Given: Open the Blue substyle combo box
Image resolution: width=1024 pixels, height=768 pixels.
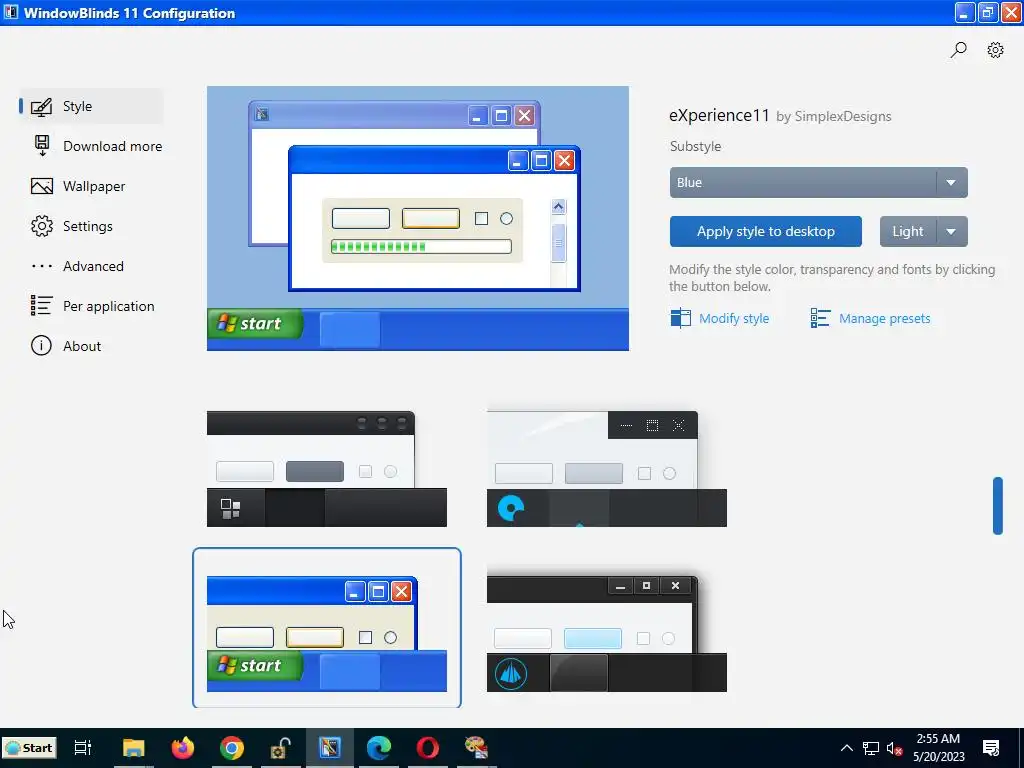Looking at the screenshot, I should click(x=818, y=183).
